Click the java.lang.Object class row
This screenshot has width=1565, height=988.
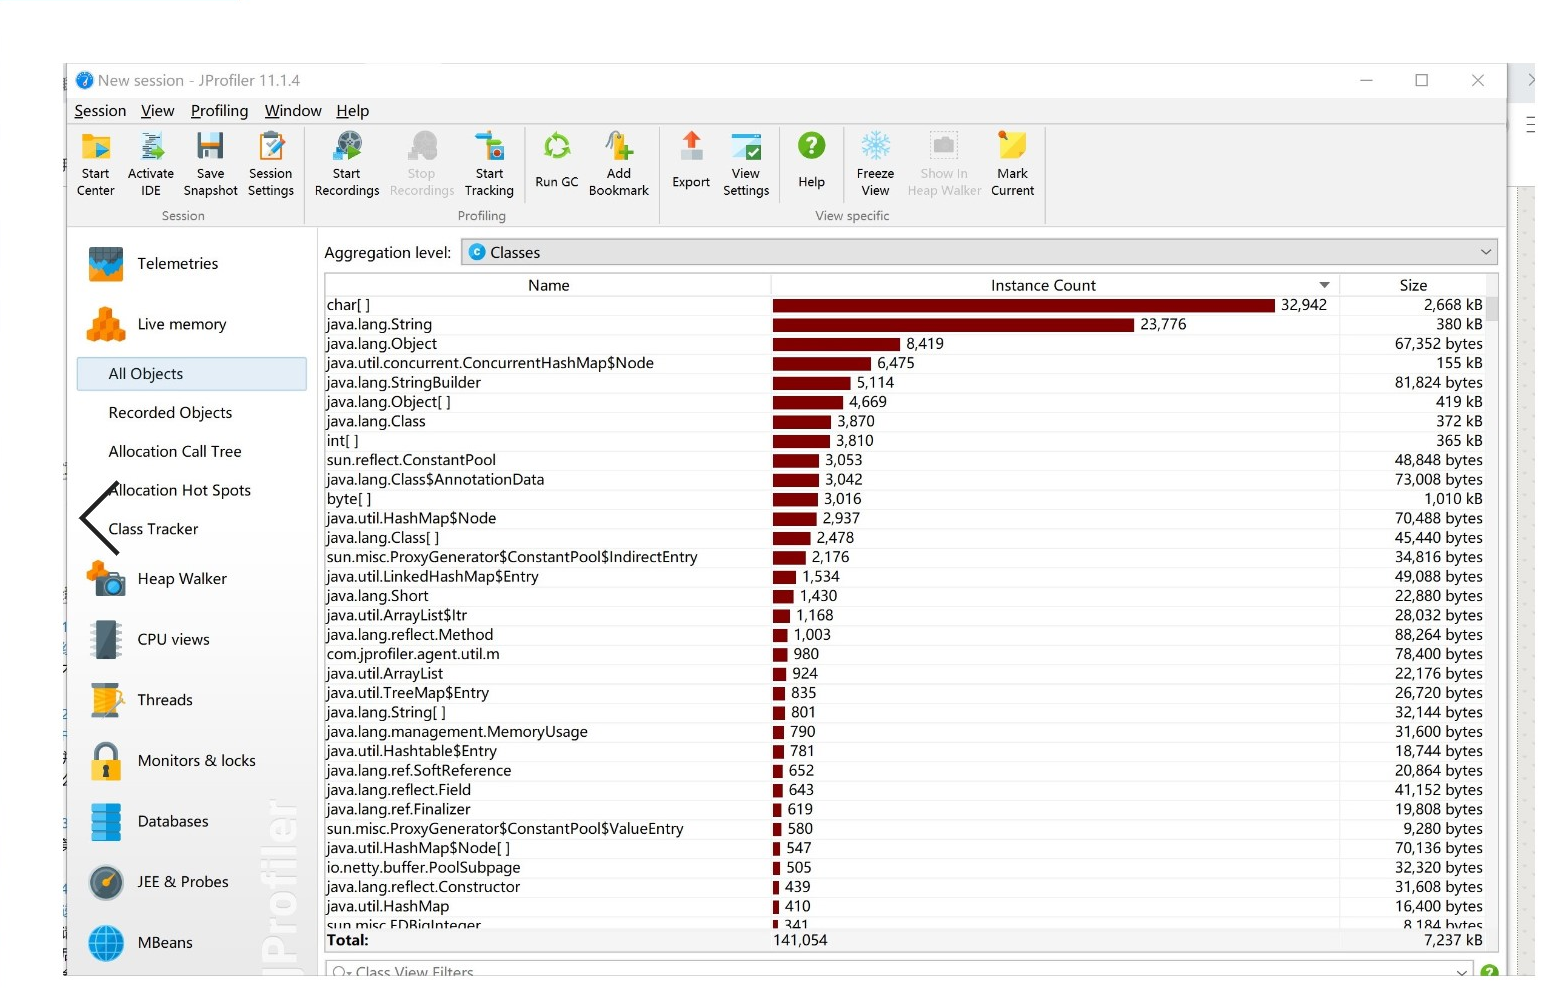[905, 344]
